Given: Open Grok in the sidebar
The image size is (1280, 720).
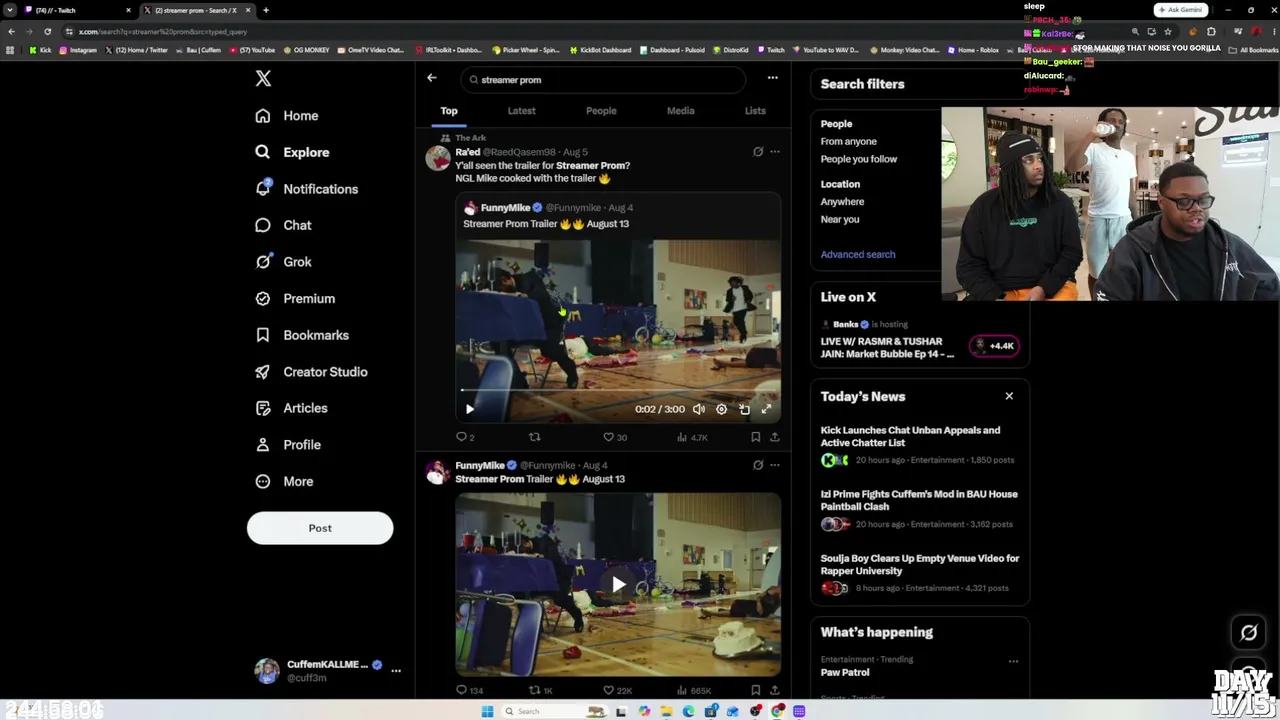Looking at the screenshot, I should tap(283, 262).
